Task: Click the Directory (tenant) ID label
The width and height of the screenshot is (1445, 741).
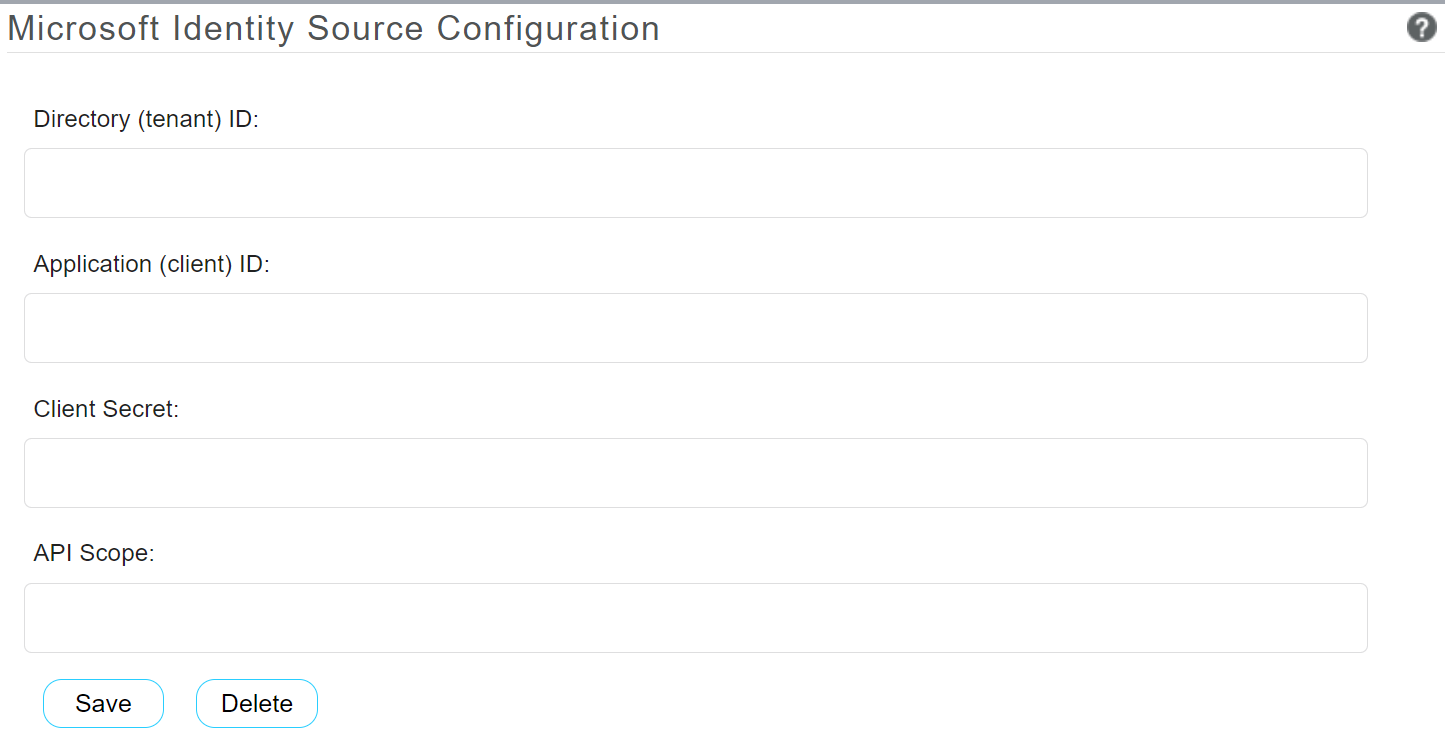Action: (146, 120)
